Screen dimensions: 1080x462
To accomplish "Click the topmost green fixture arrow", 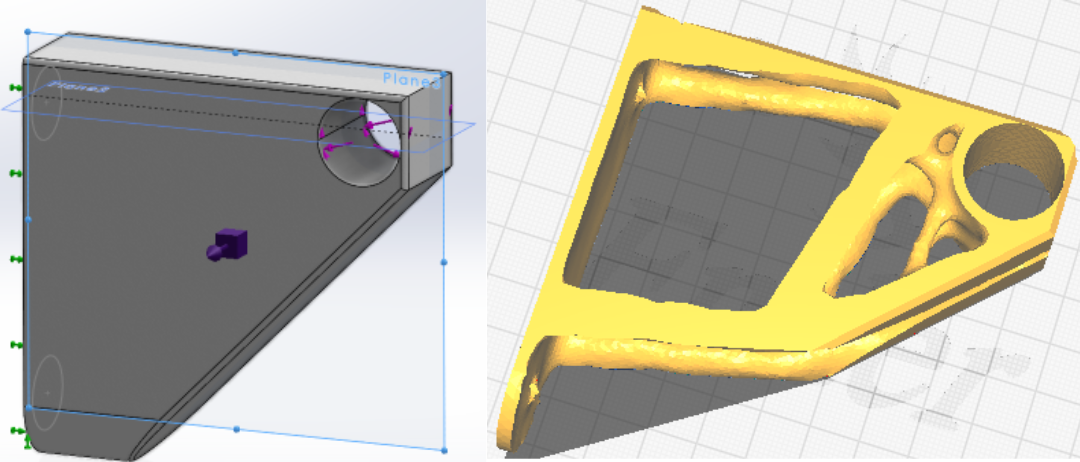I will (15, 87).
